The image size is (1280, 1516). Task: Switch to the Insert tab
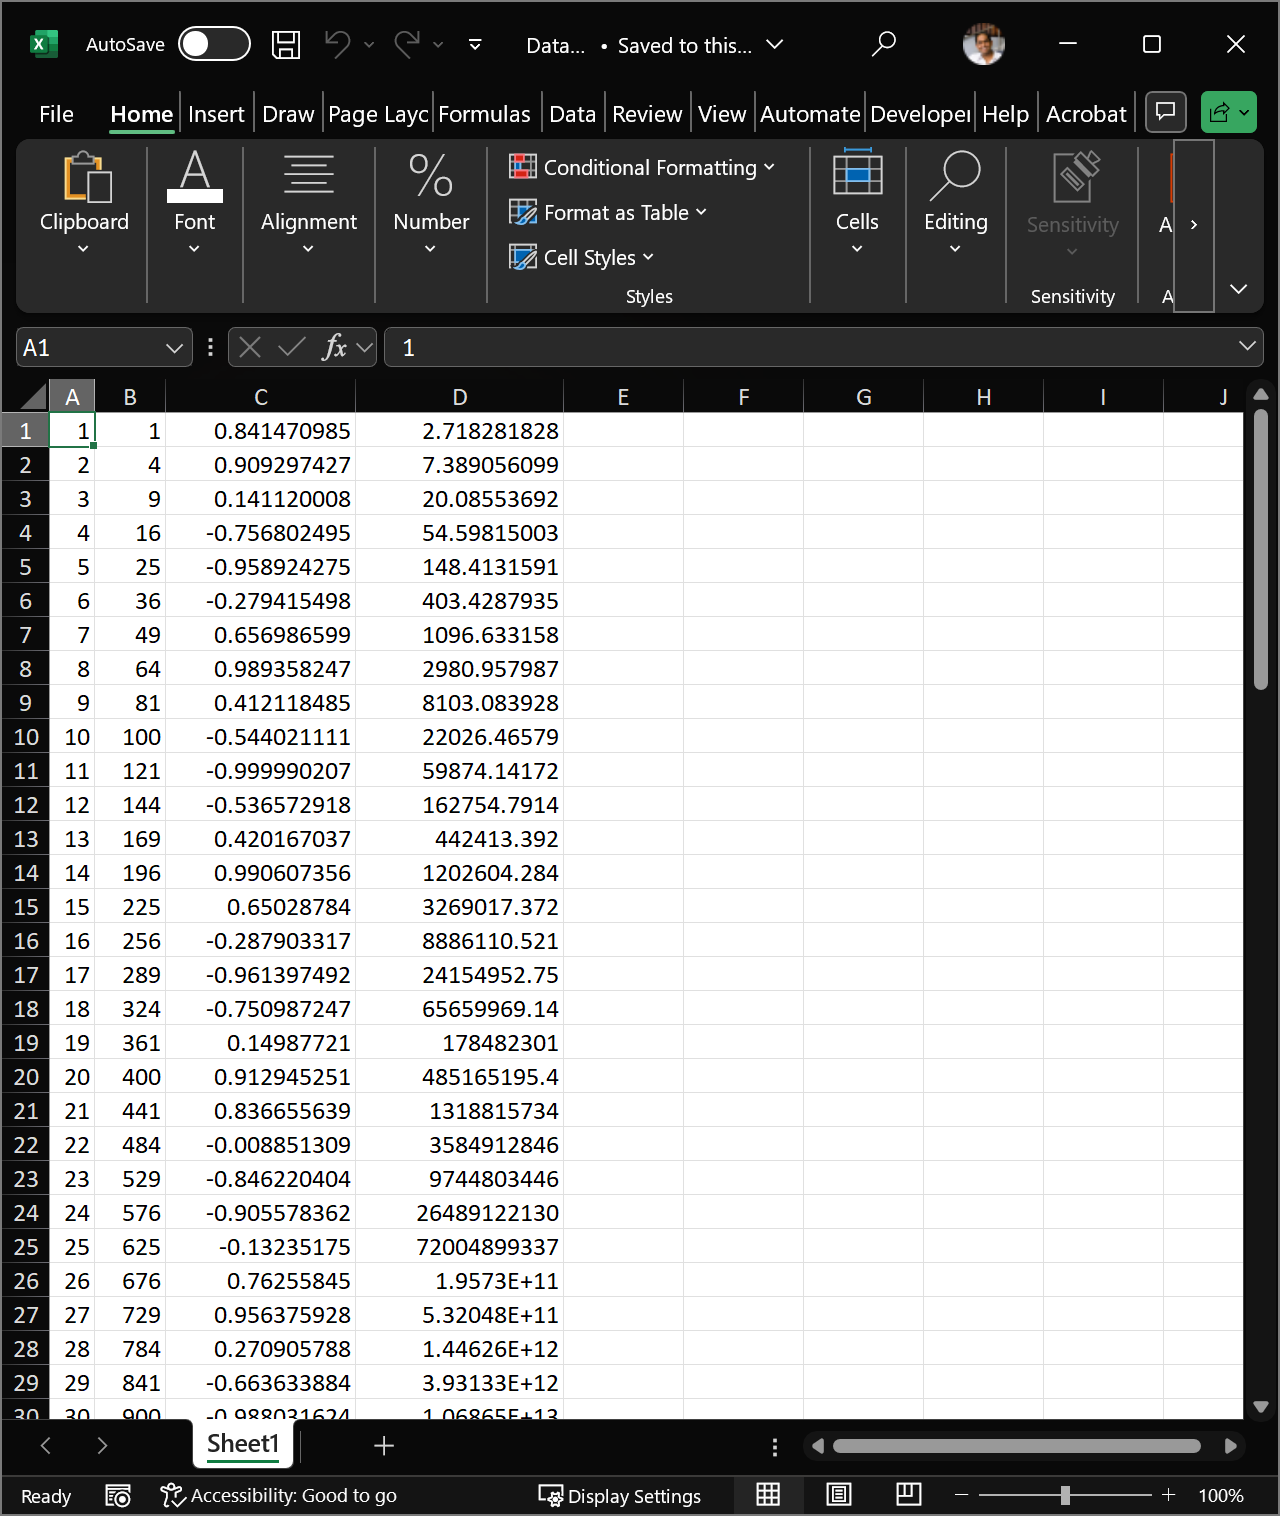(x=216, y=114)
